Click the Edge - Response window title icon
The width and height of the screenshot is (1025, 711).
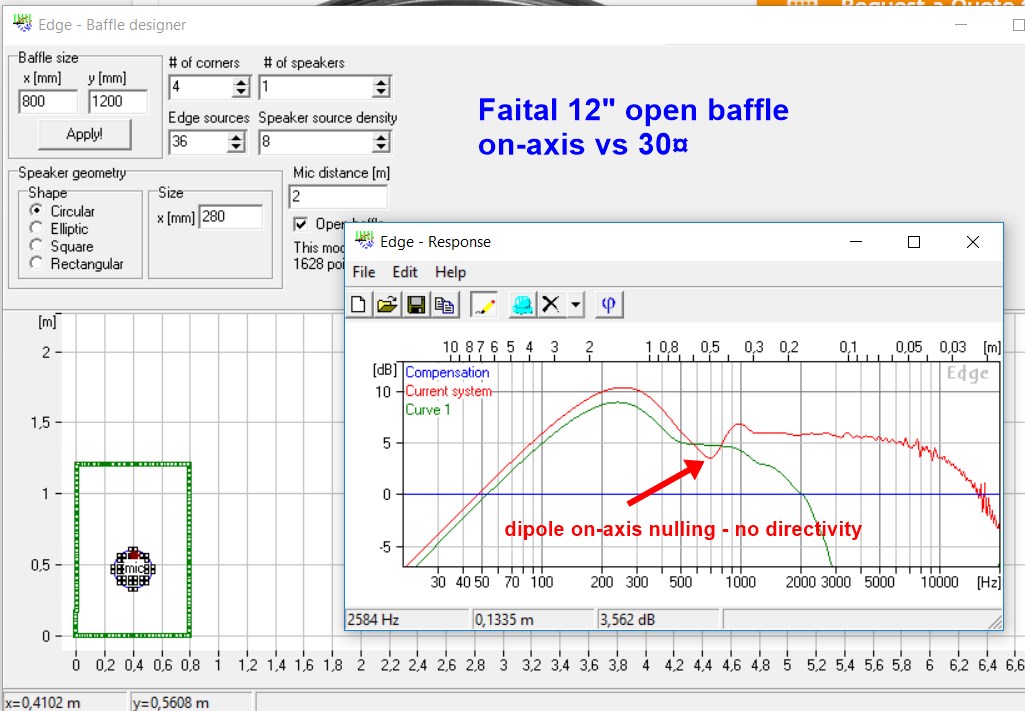pos(364,241)
